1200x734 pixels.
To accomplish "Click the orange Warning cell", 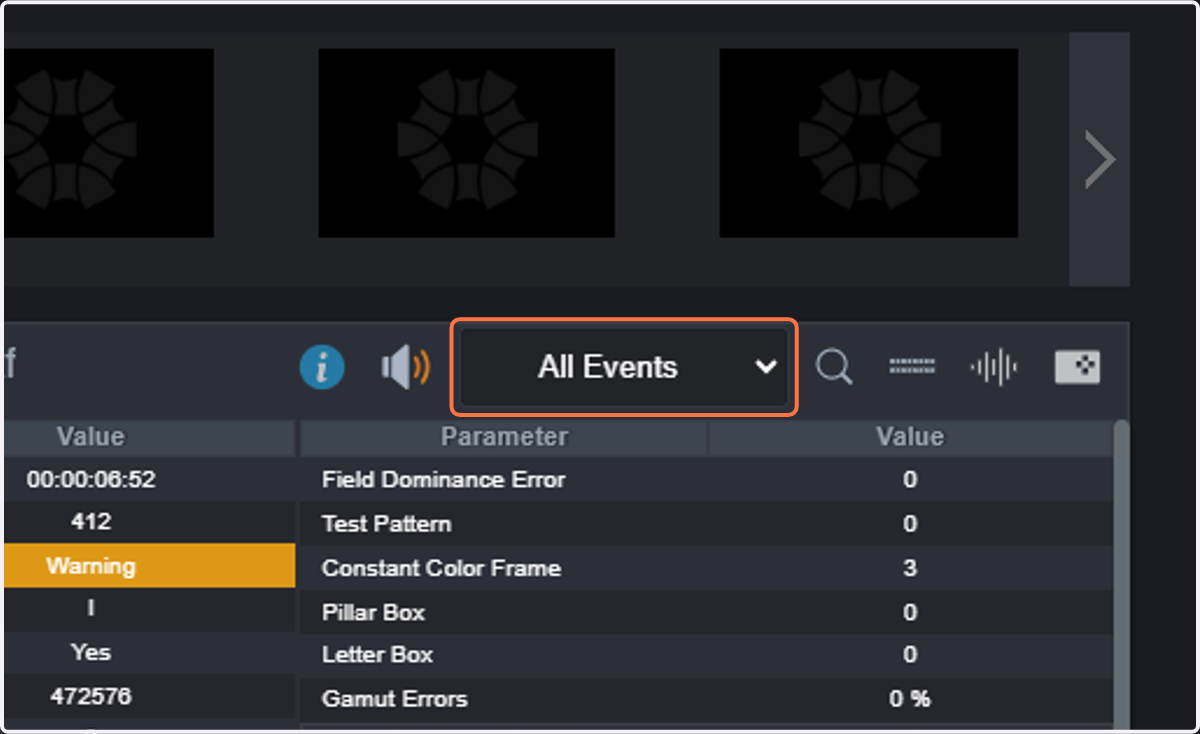I will [x=150, y=566].
